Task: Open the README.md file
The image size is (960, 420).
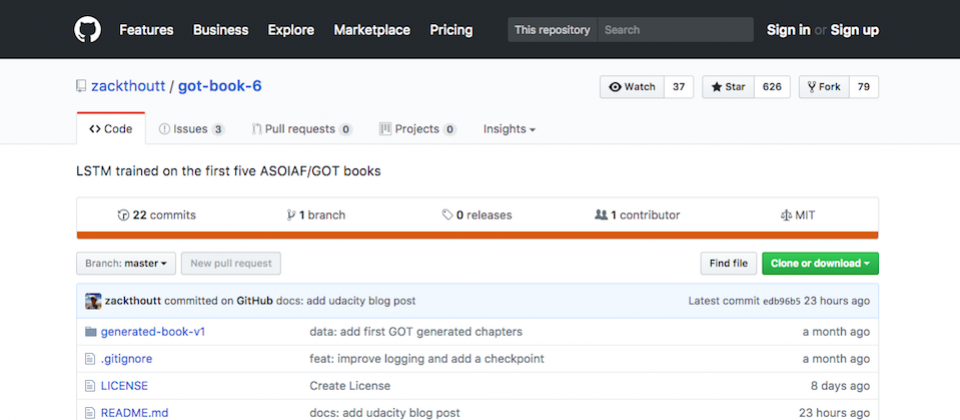Action: [136, 413]
